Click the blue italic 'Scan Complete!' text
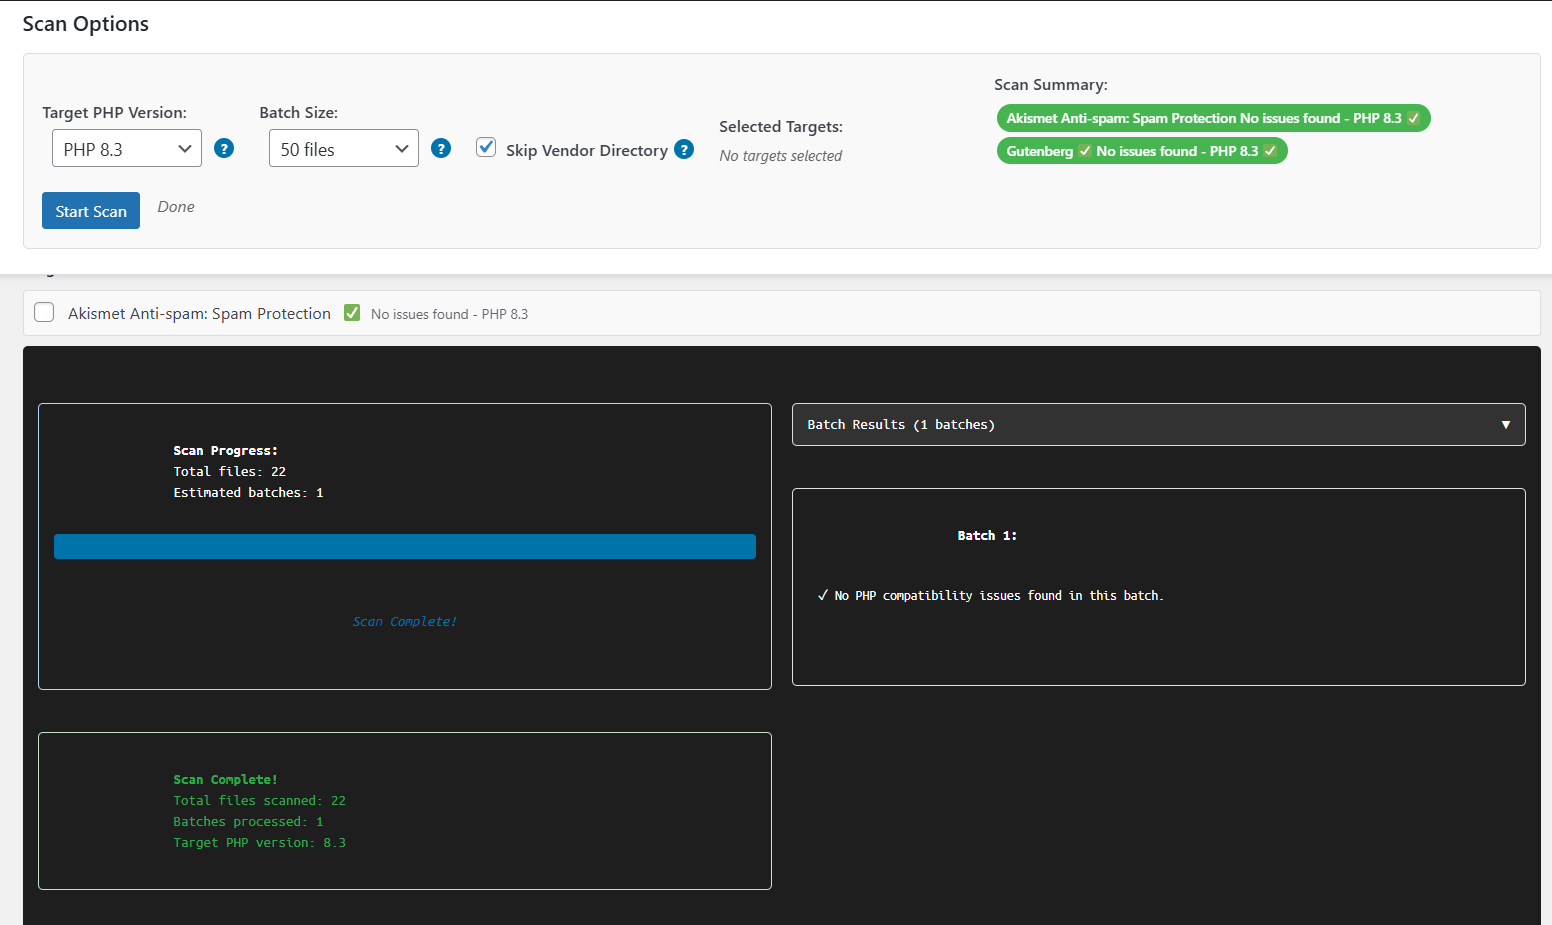This screenshot has height=925, width=1552. [x=405, y=622]
